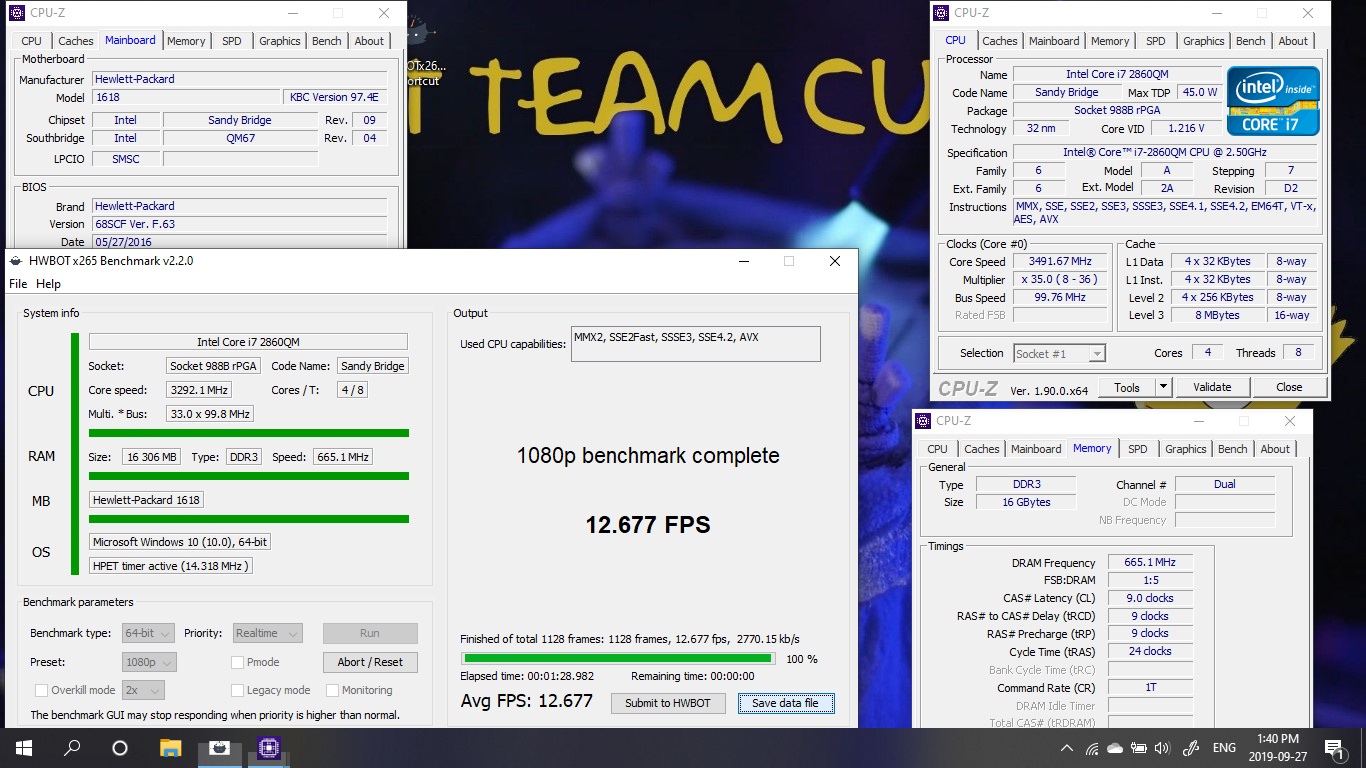This screenshot has height=768, width=1366.
Task: Click the HPET timer active (14.318 MHz) field
Action: (x=170, y=566)
